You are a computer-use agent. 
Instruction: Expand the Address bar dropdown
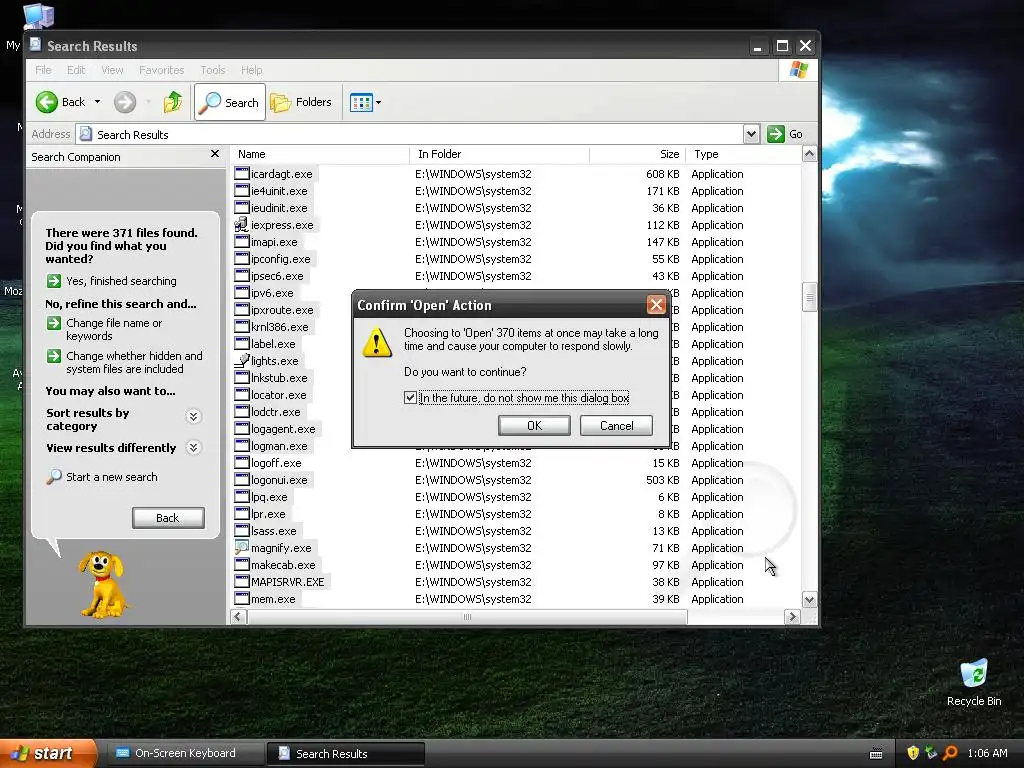pyautogui.click(x=751, y=134)
